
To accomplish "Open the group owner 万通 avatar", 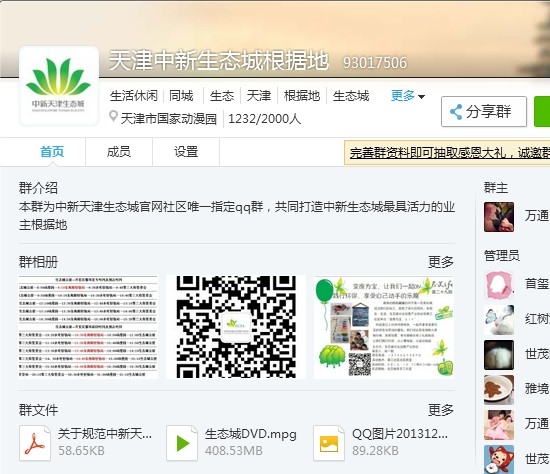I will [499, 216].
